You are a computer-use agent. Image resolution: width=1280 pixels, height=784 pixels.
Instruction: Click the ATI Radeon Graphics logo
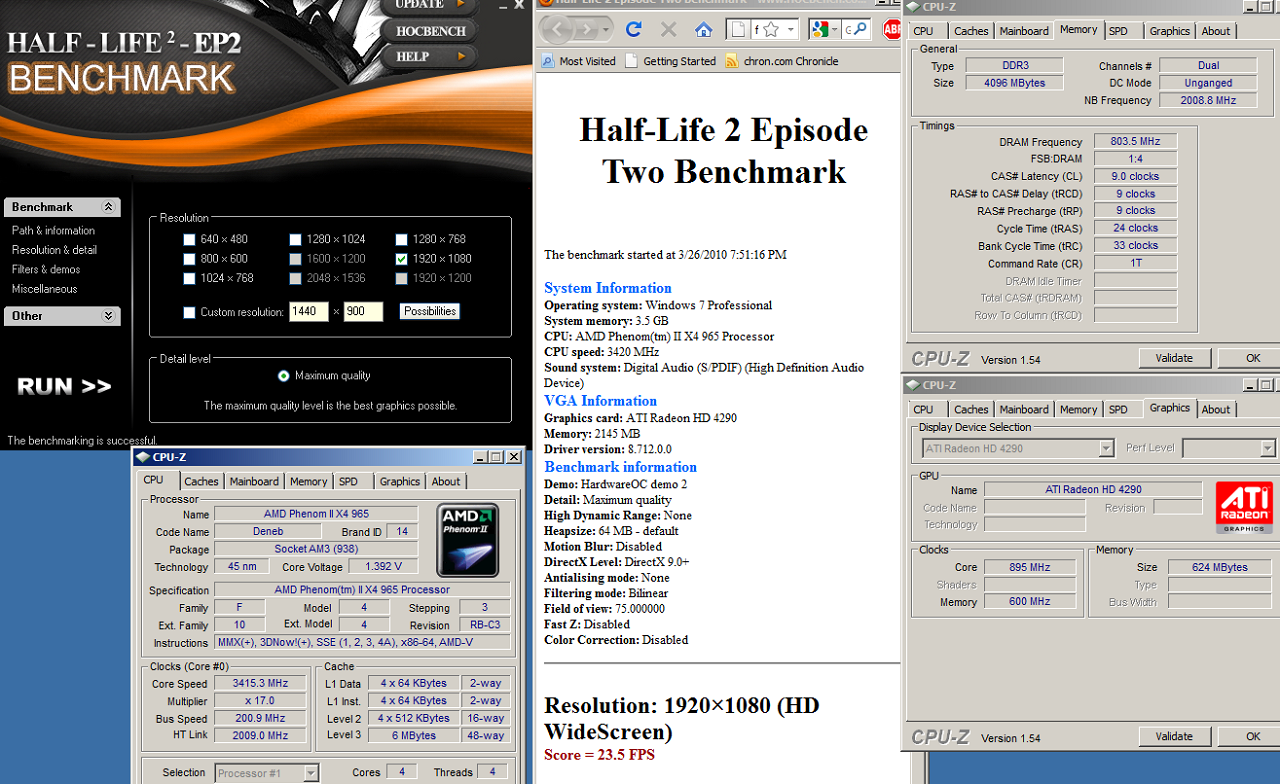pos(1243,508)
